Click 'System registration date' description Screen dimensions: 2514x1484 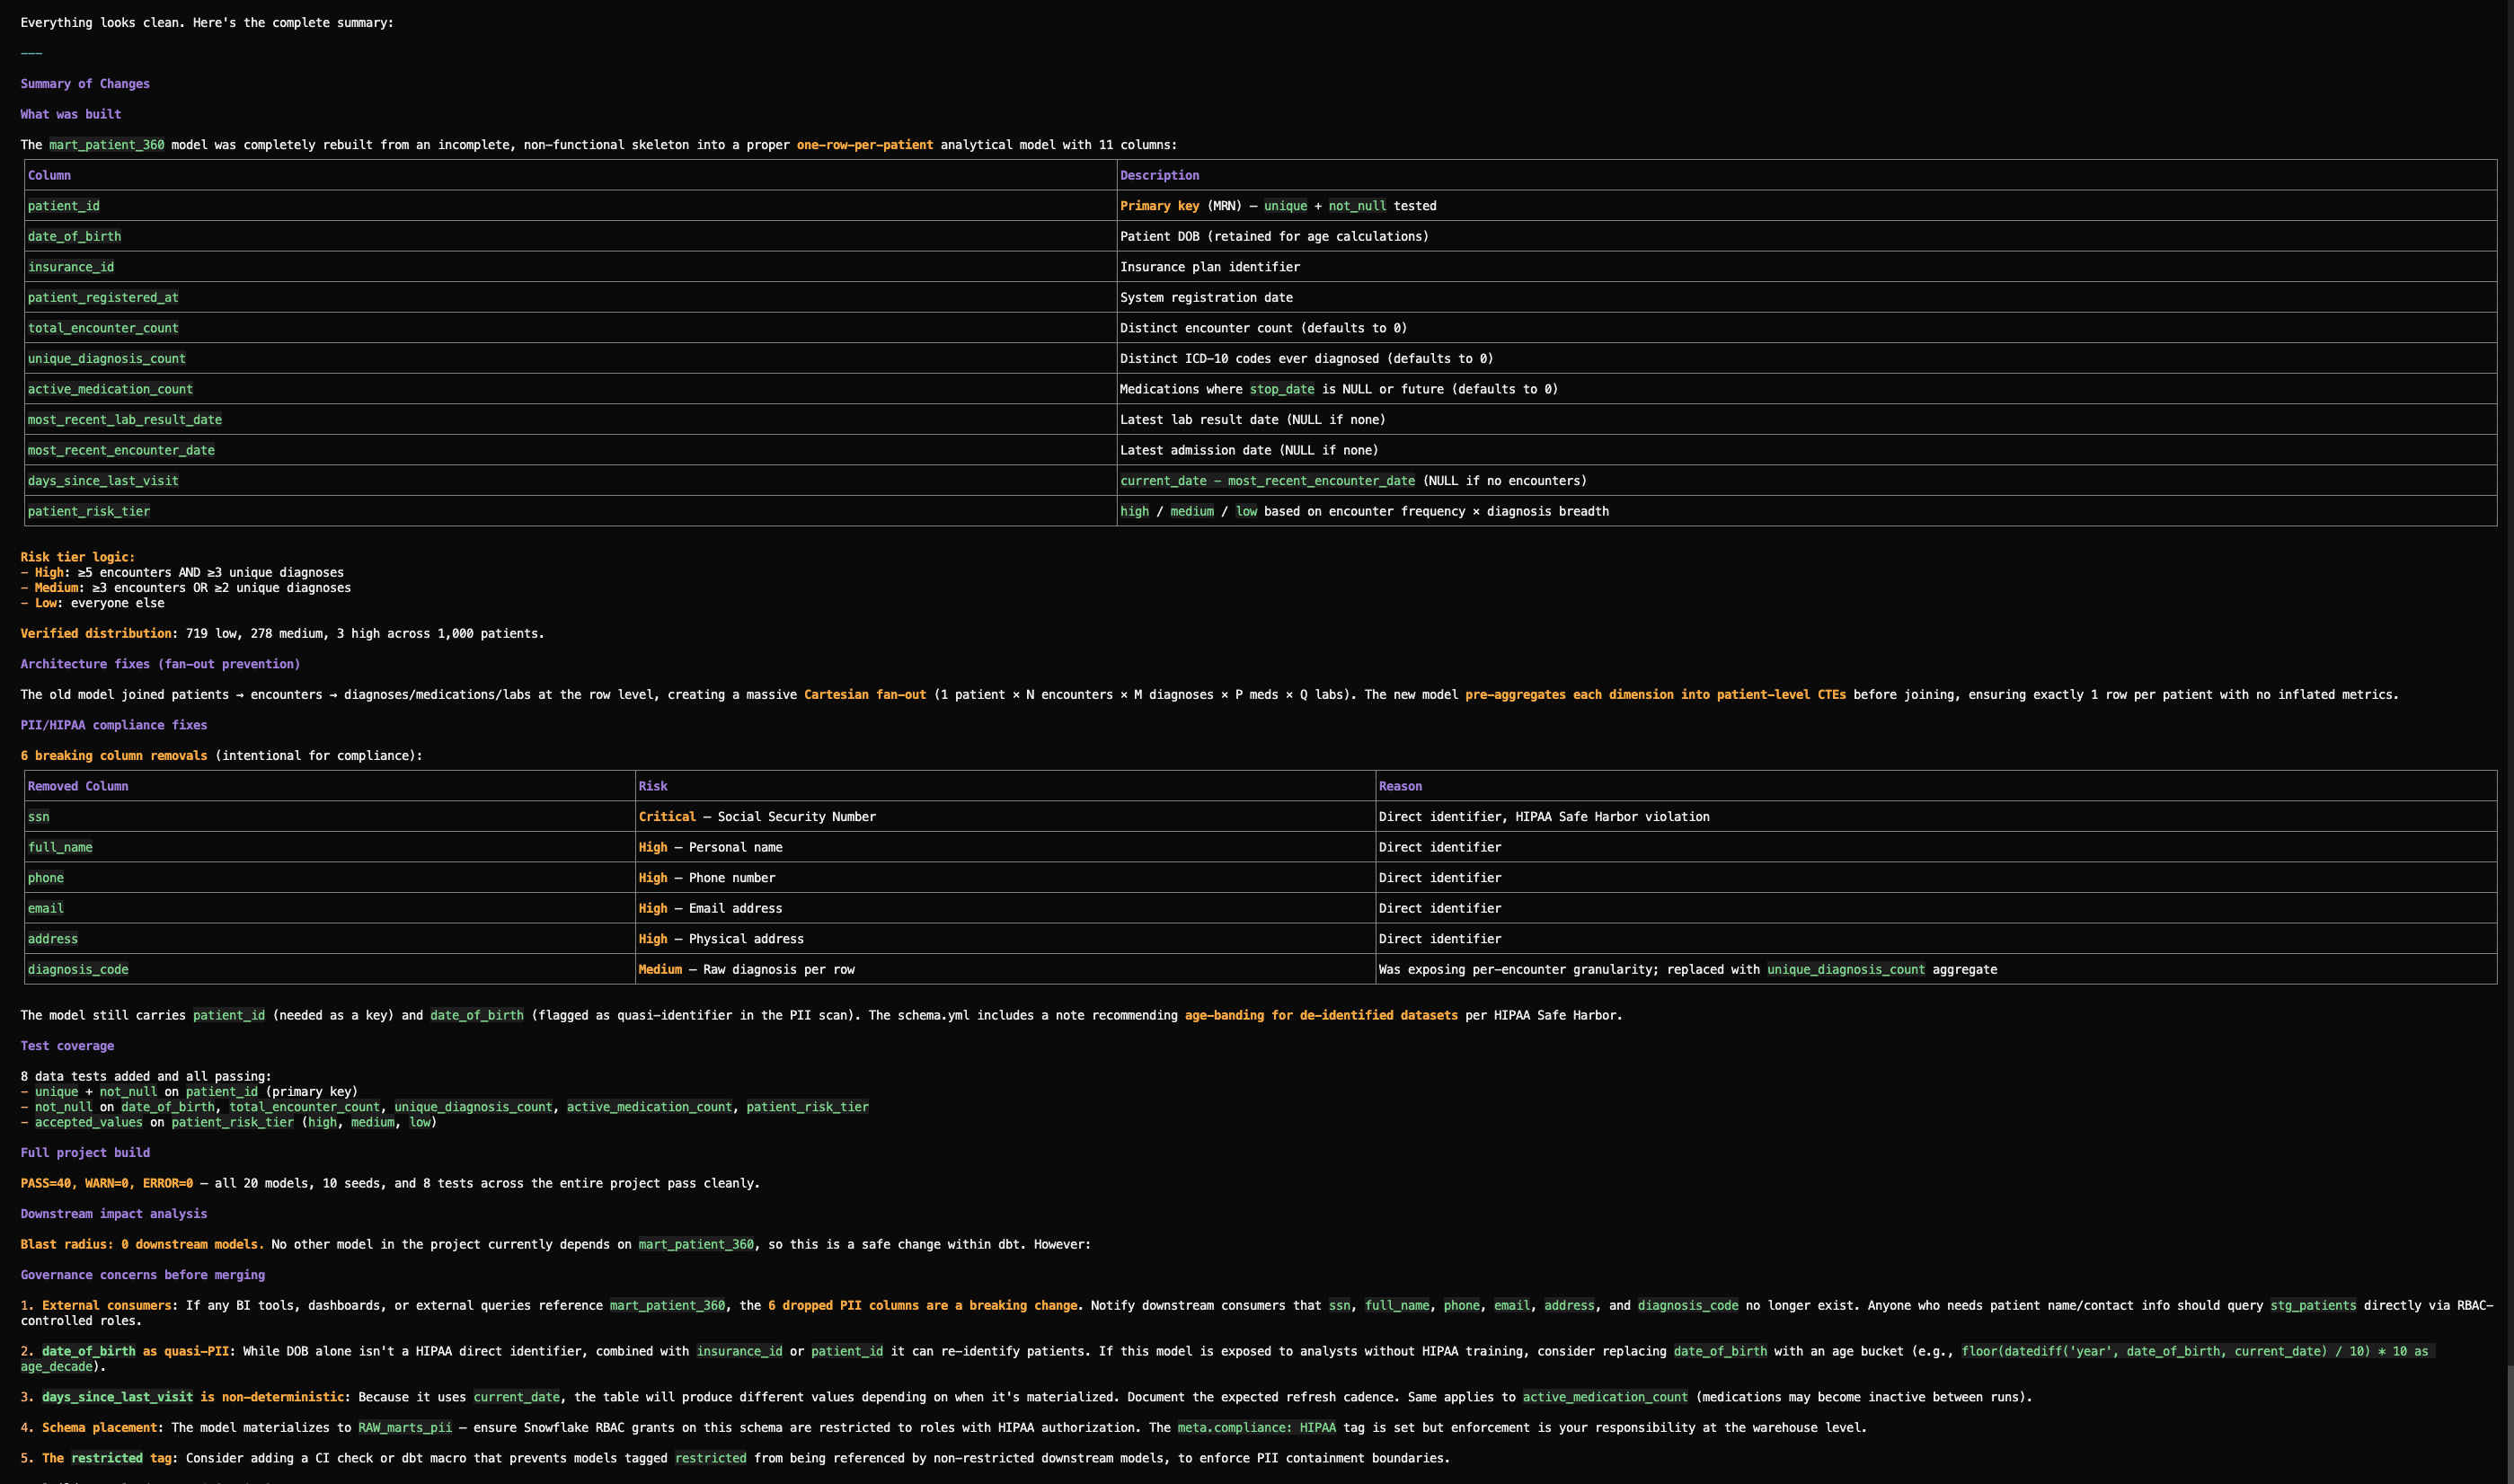click(1206, 297)
